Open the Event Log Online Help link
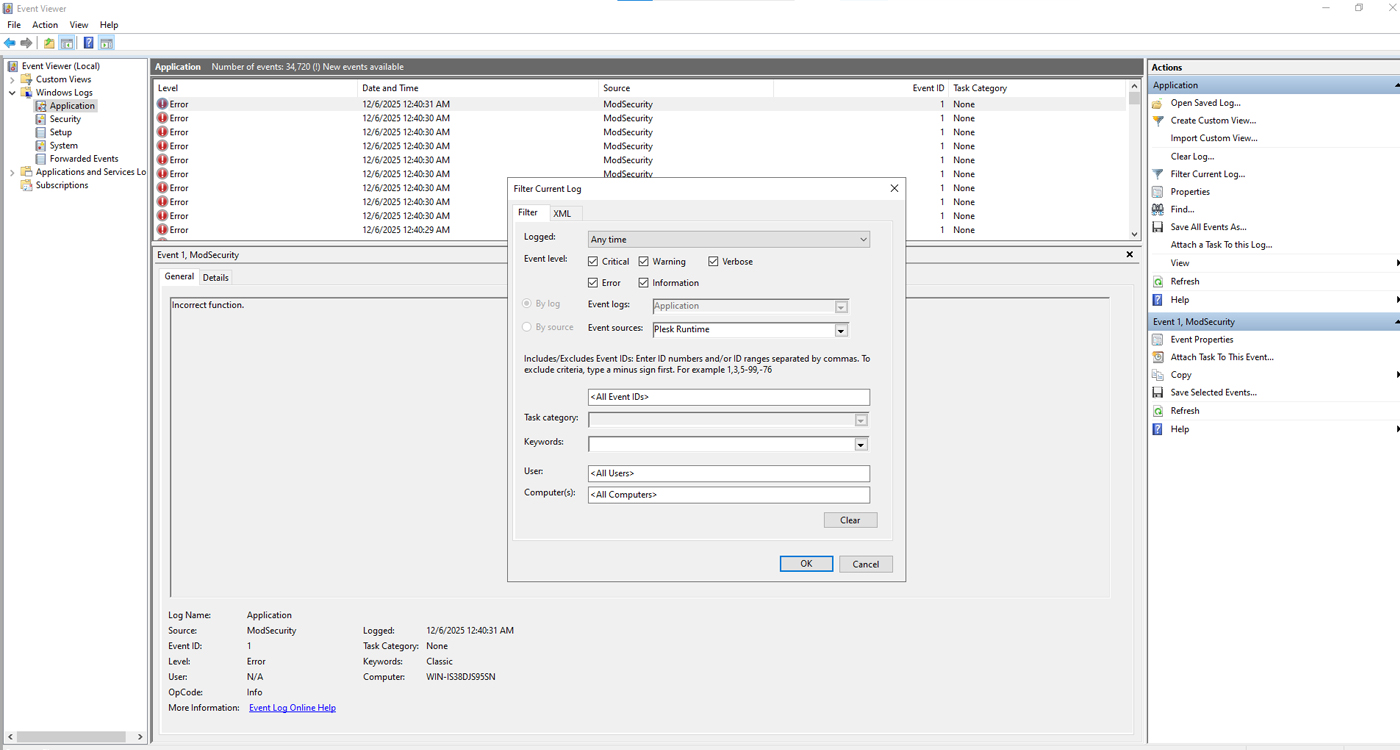Viewport: 1400px width, 750px height. (292, 708)
